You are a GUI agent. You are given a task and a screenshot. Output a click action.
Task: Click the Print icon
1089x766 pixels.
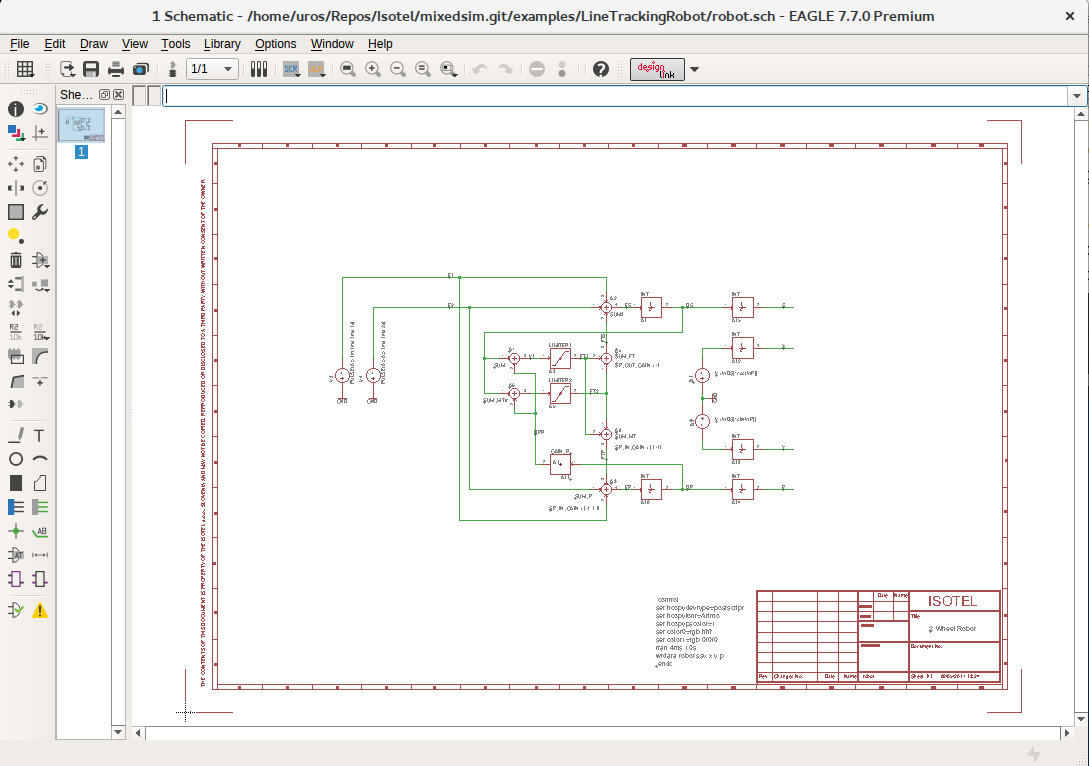coord(115,69)
